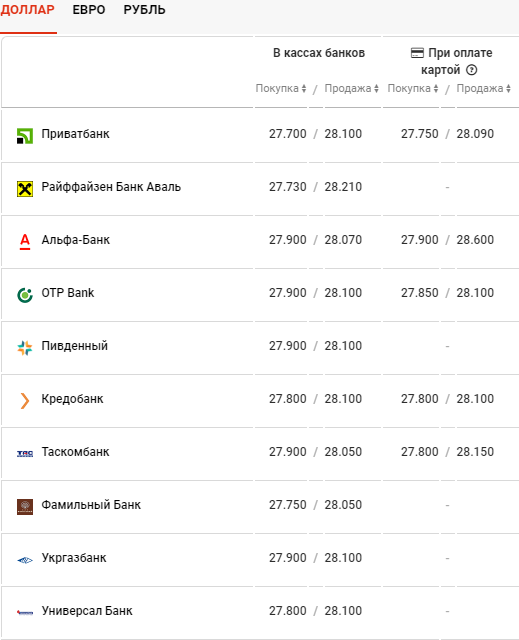Open the card payment help question-mark icon
Image resolution: width=519 pixels, height=640 pixels.
tap(471, 70)
